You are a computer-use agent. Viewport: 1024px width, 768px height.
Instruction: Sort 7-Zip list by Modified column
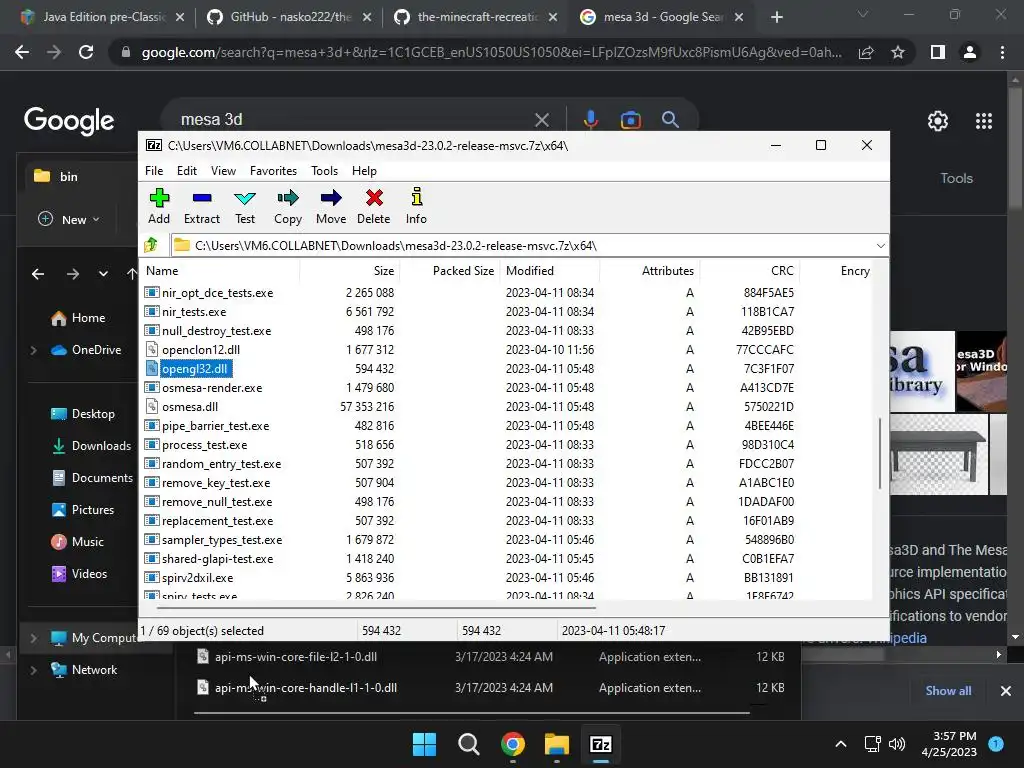click(x=550, y=270)
